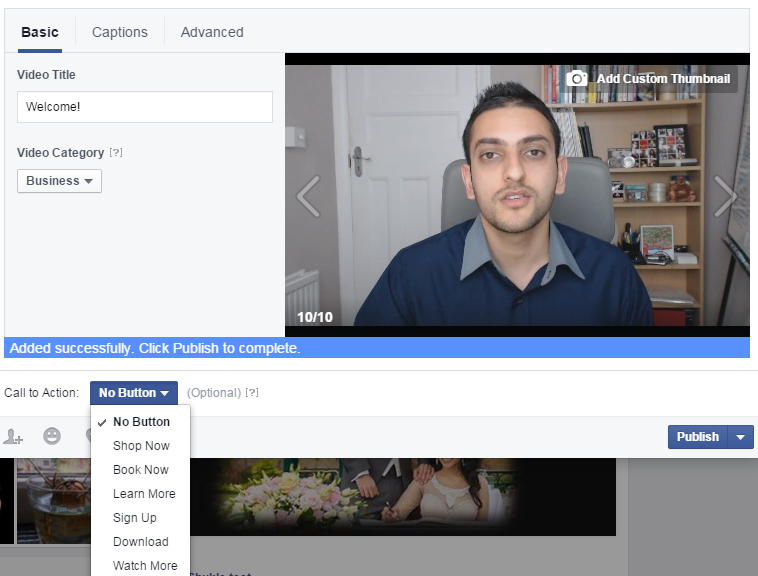The width and height of the screenshot is (758, 576).
Task: Click the Video Title input field
Action: point(145,107)
